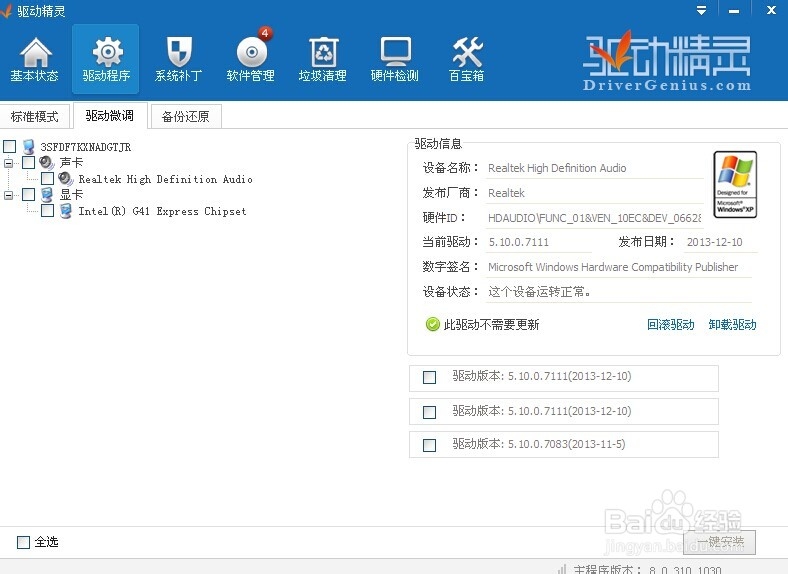Click the 驱动版本 5.10.0.7083(2013-11-5) text

click(x=539, y=444)
